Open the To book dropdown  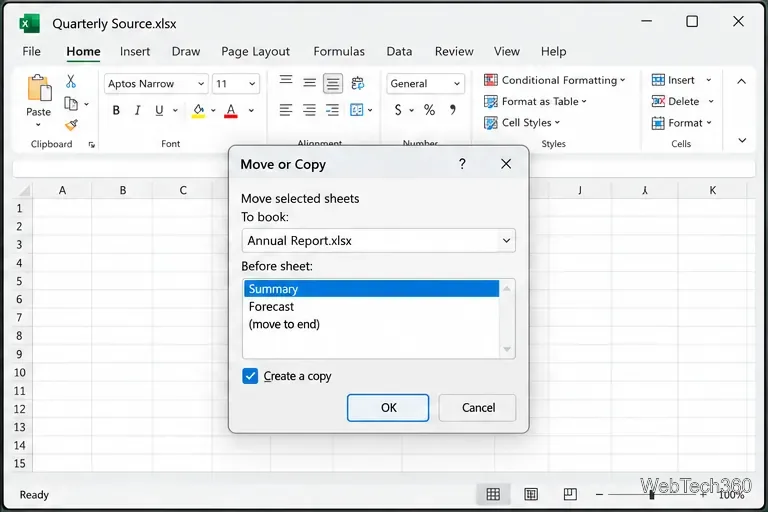click(379, 241)
